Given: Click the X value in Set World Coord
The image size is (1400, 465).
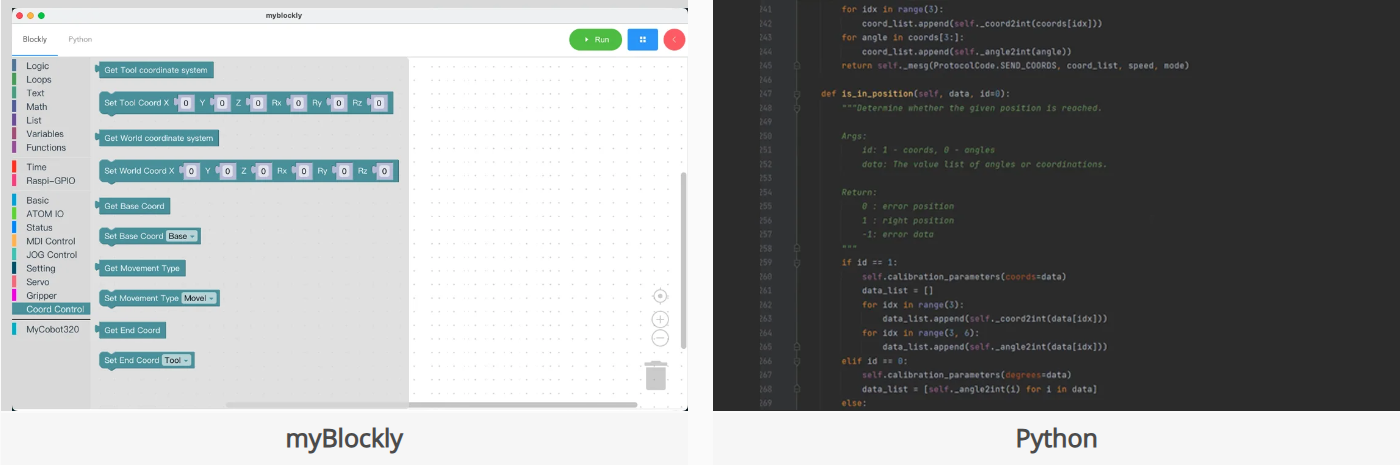Looking at the screenshot, I should click(192, 171).
